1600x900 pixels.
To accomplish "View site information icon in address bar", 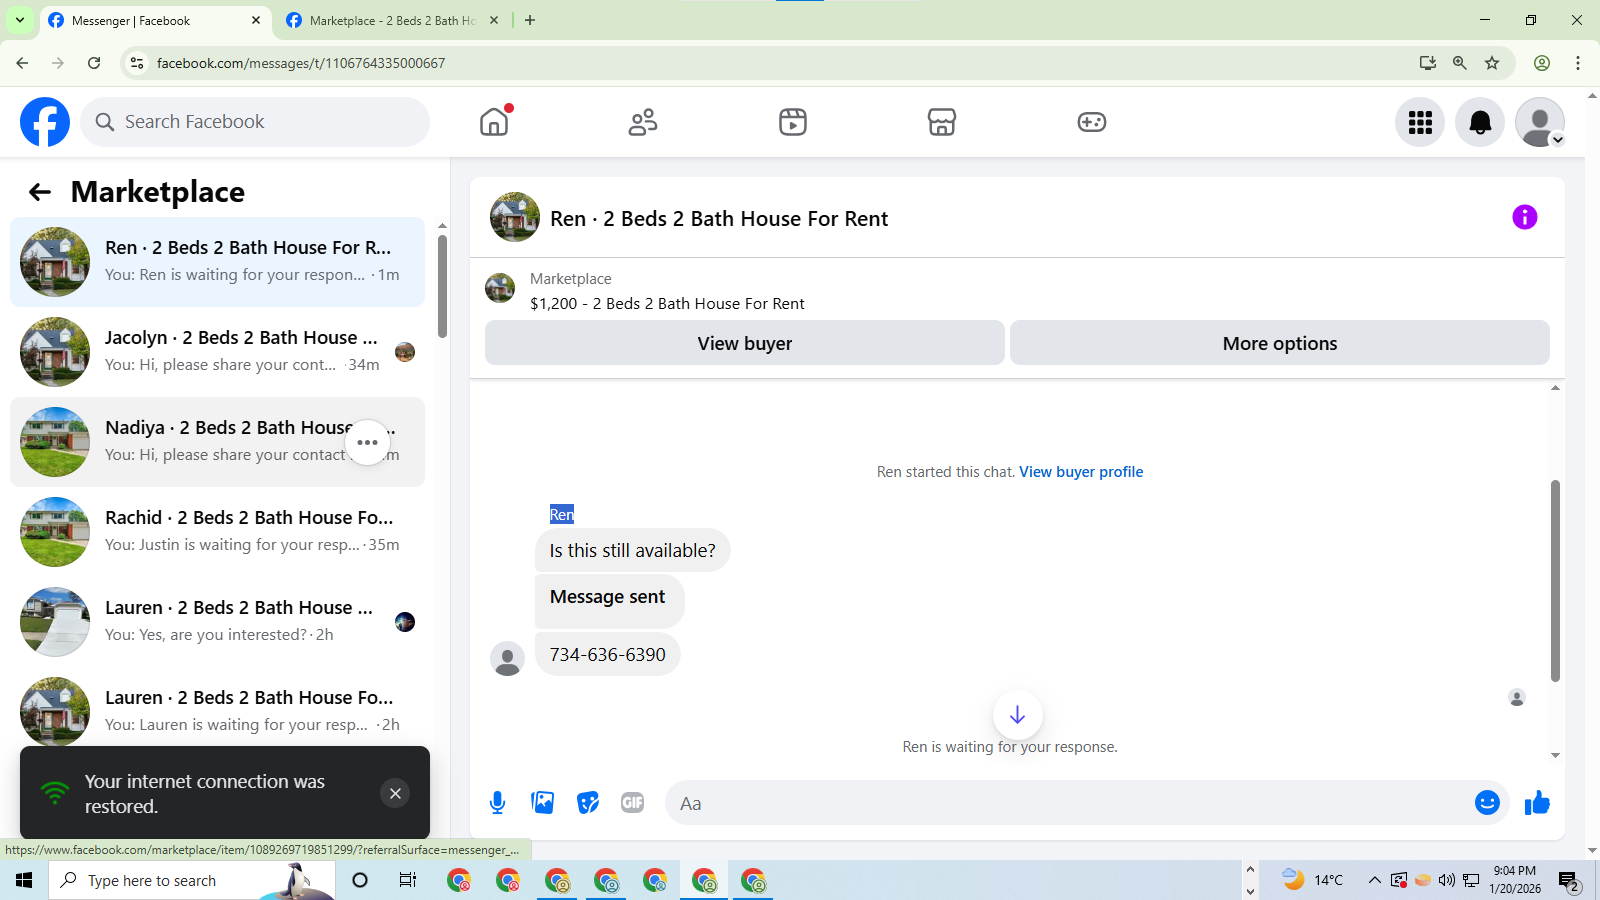I will pyautogui.click(x=137, y=63).
